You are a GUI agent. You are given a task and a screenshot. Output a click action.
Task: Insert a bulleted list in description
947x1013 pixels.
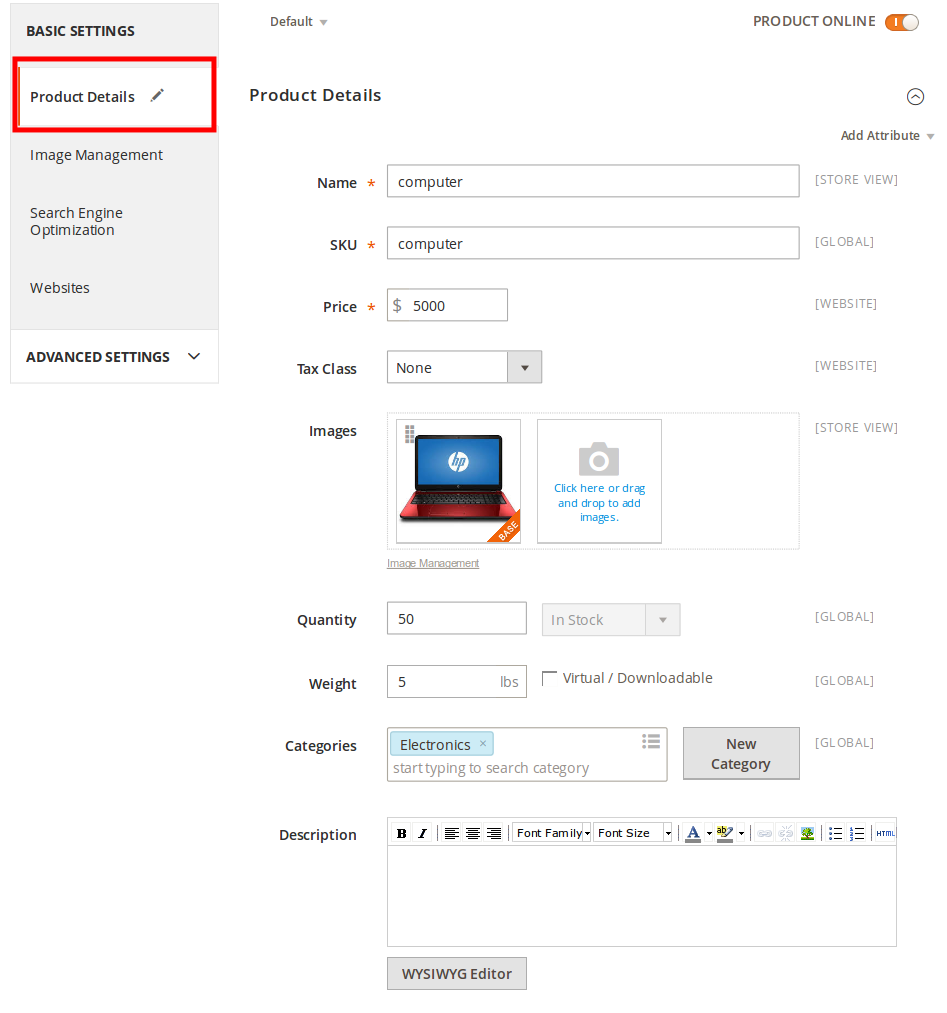(835, 833)
